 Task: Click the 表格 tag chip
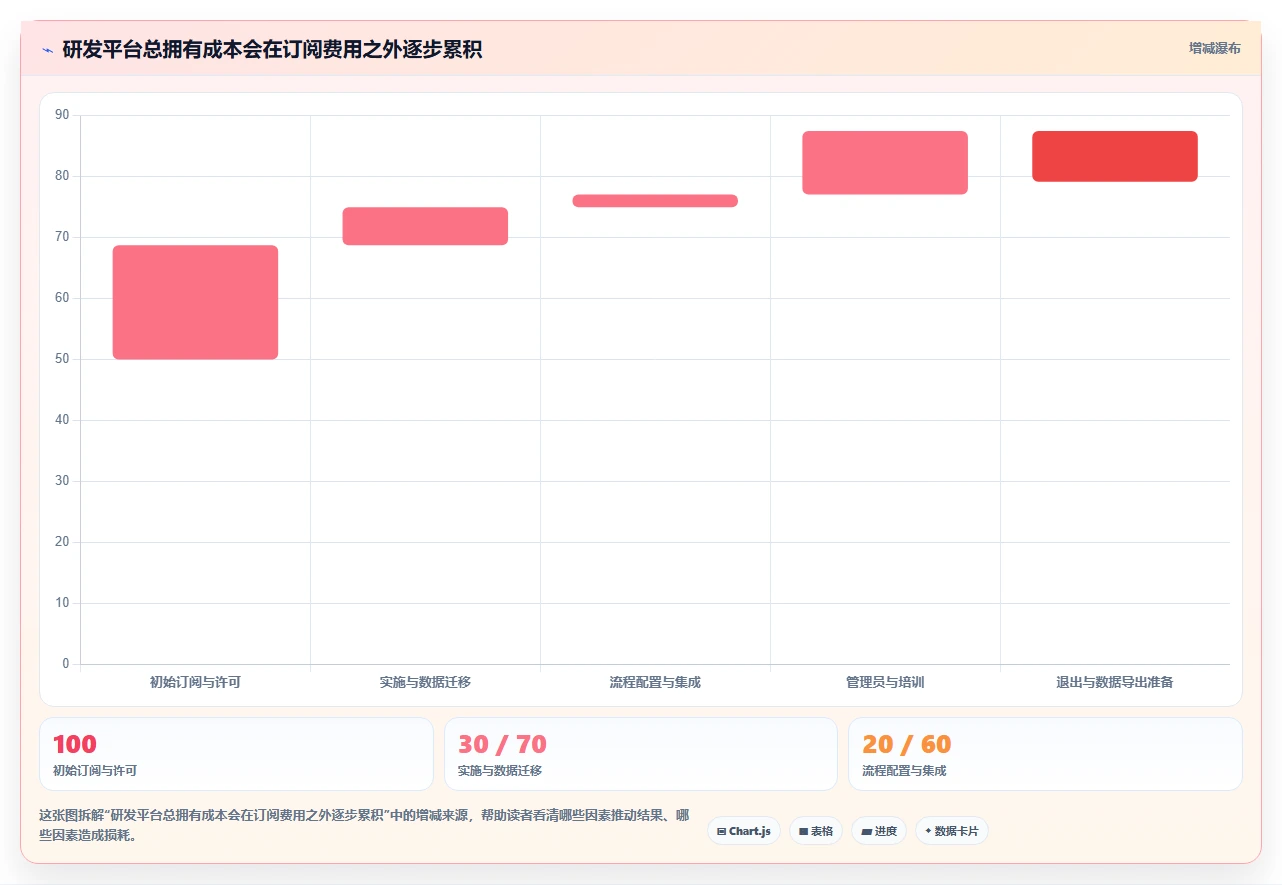816,831
